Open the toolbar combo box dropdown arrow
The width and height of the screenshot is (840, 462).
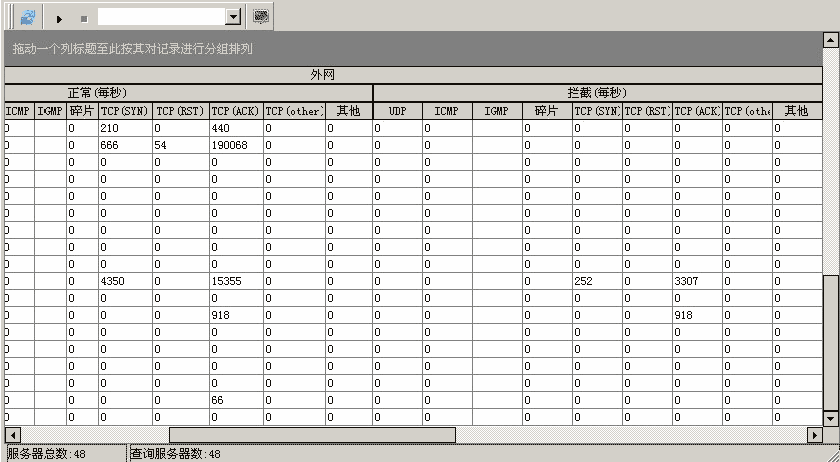(x=233, y=17)
